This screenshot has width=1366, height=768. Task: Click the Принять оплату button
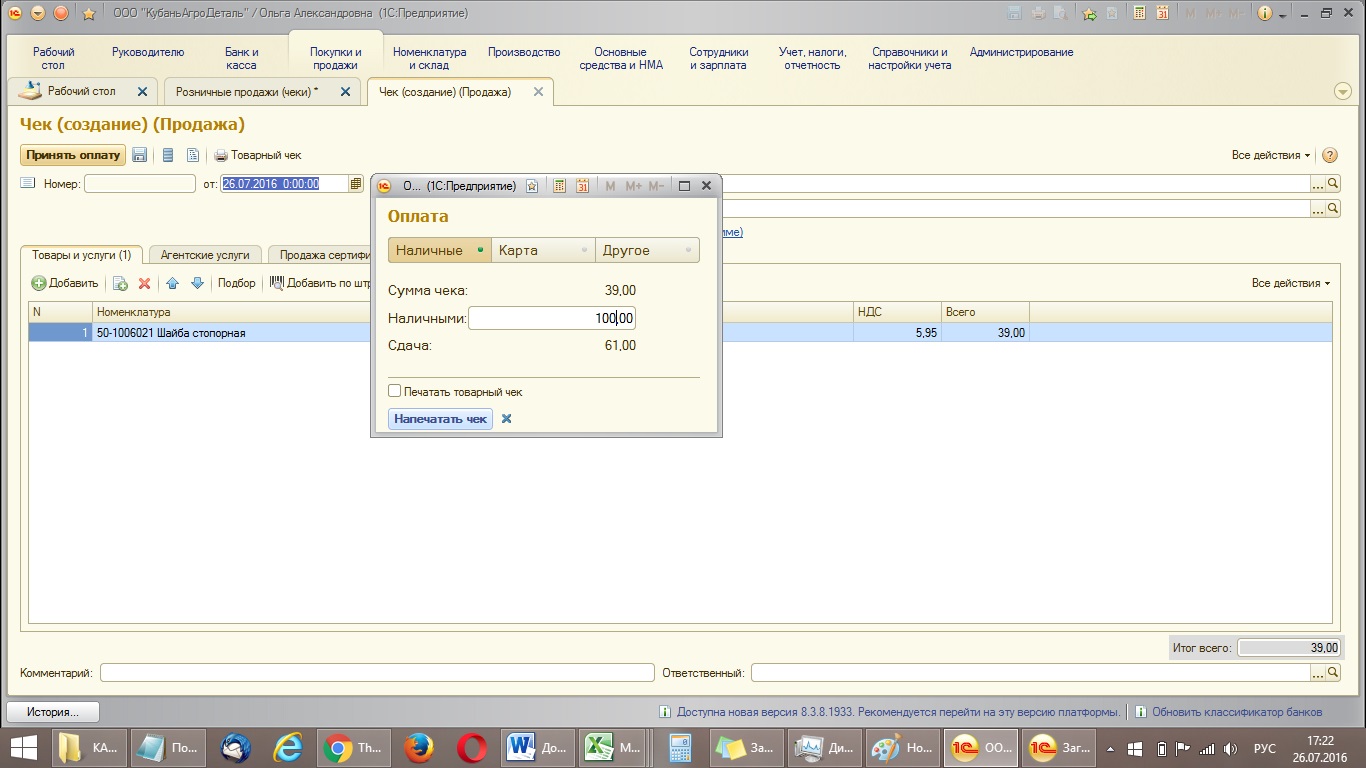[73, 155]
